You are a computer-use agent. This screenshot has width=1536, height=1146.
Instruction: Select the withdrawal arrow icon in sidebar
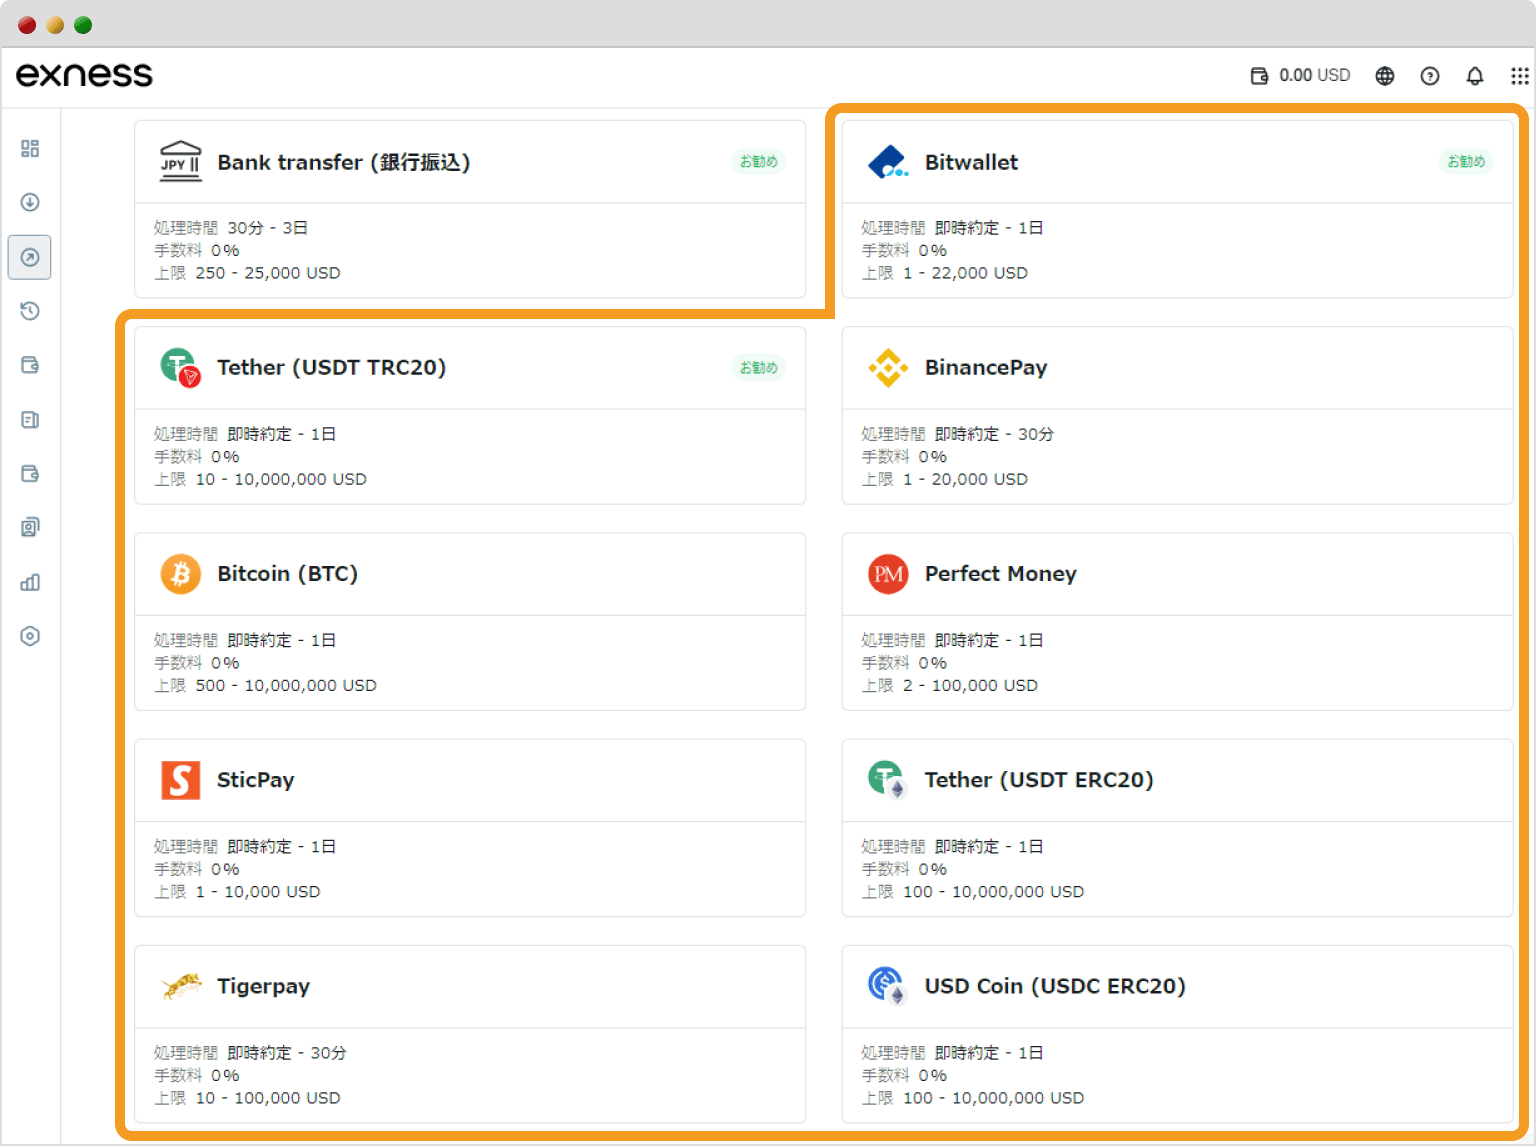coord(30,257)
